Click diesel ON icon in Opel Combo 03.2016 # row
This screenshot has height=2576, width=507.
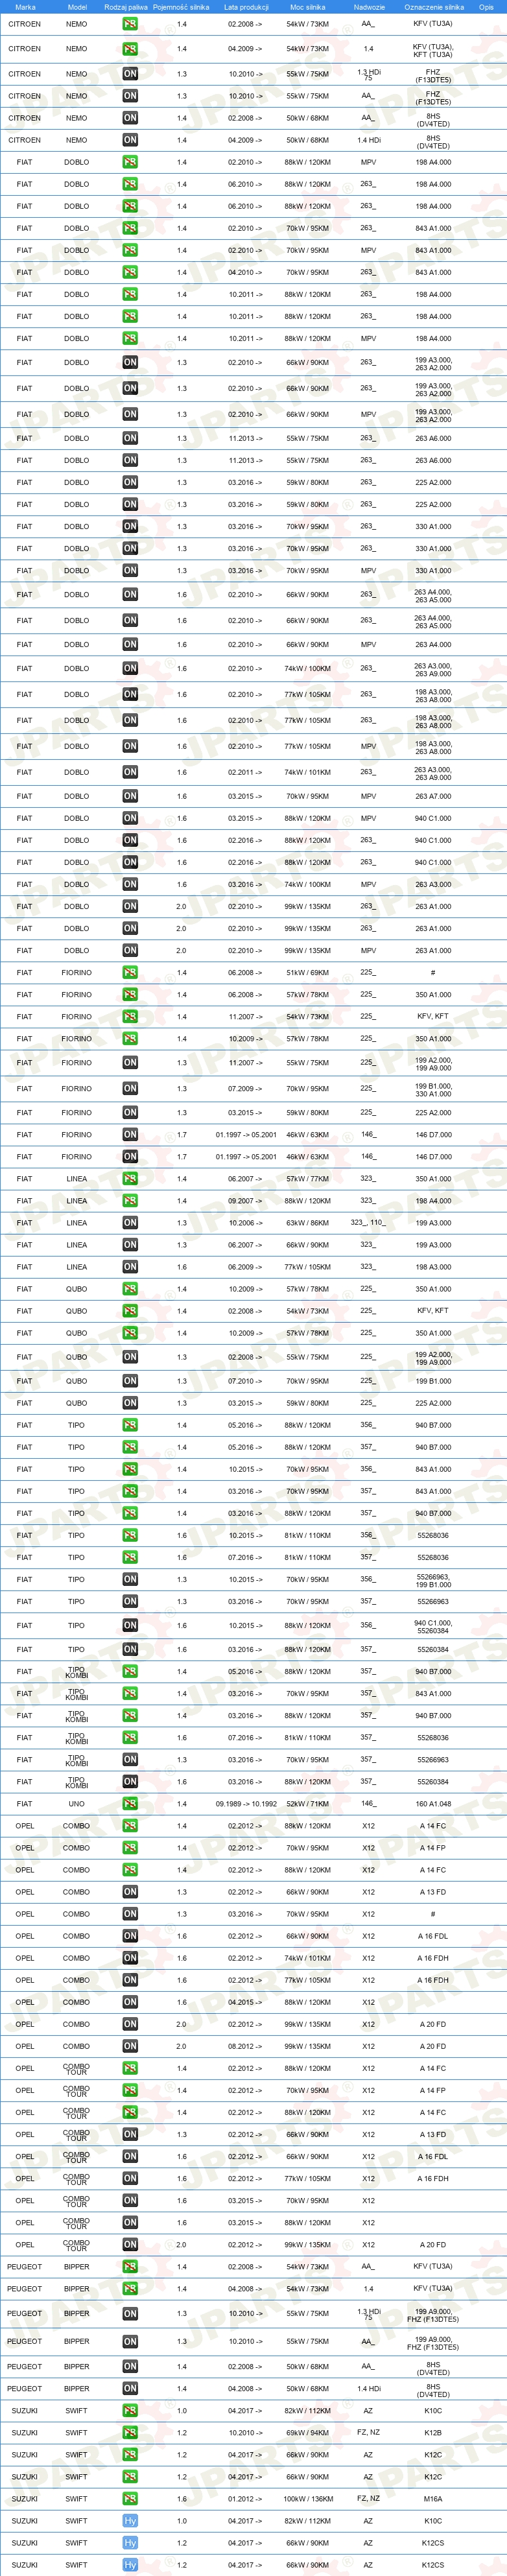click(130, 1913)
